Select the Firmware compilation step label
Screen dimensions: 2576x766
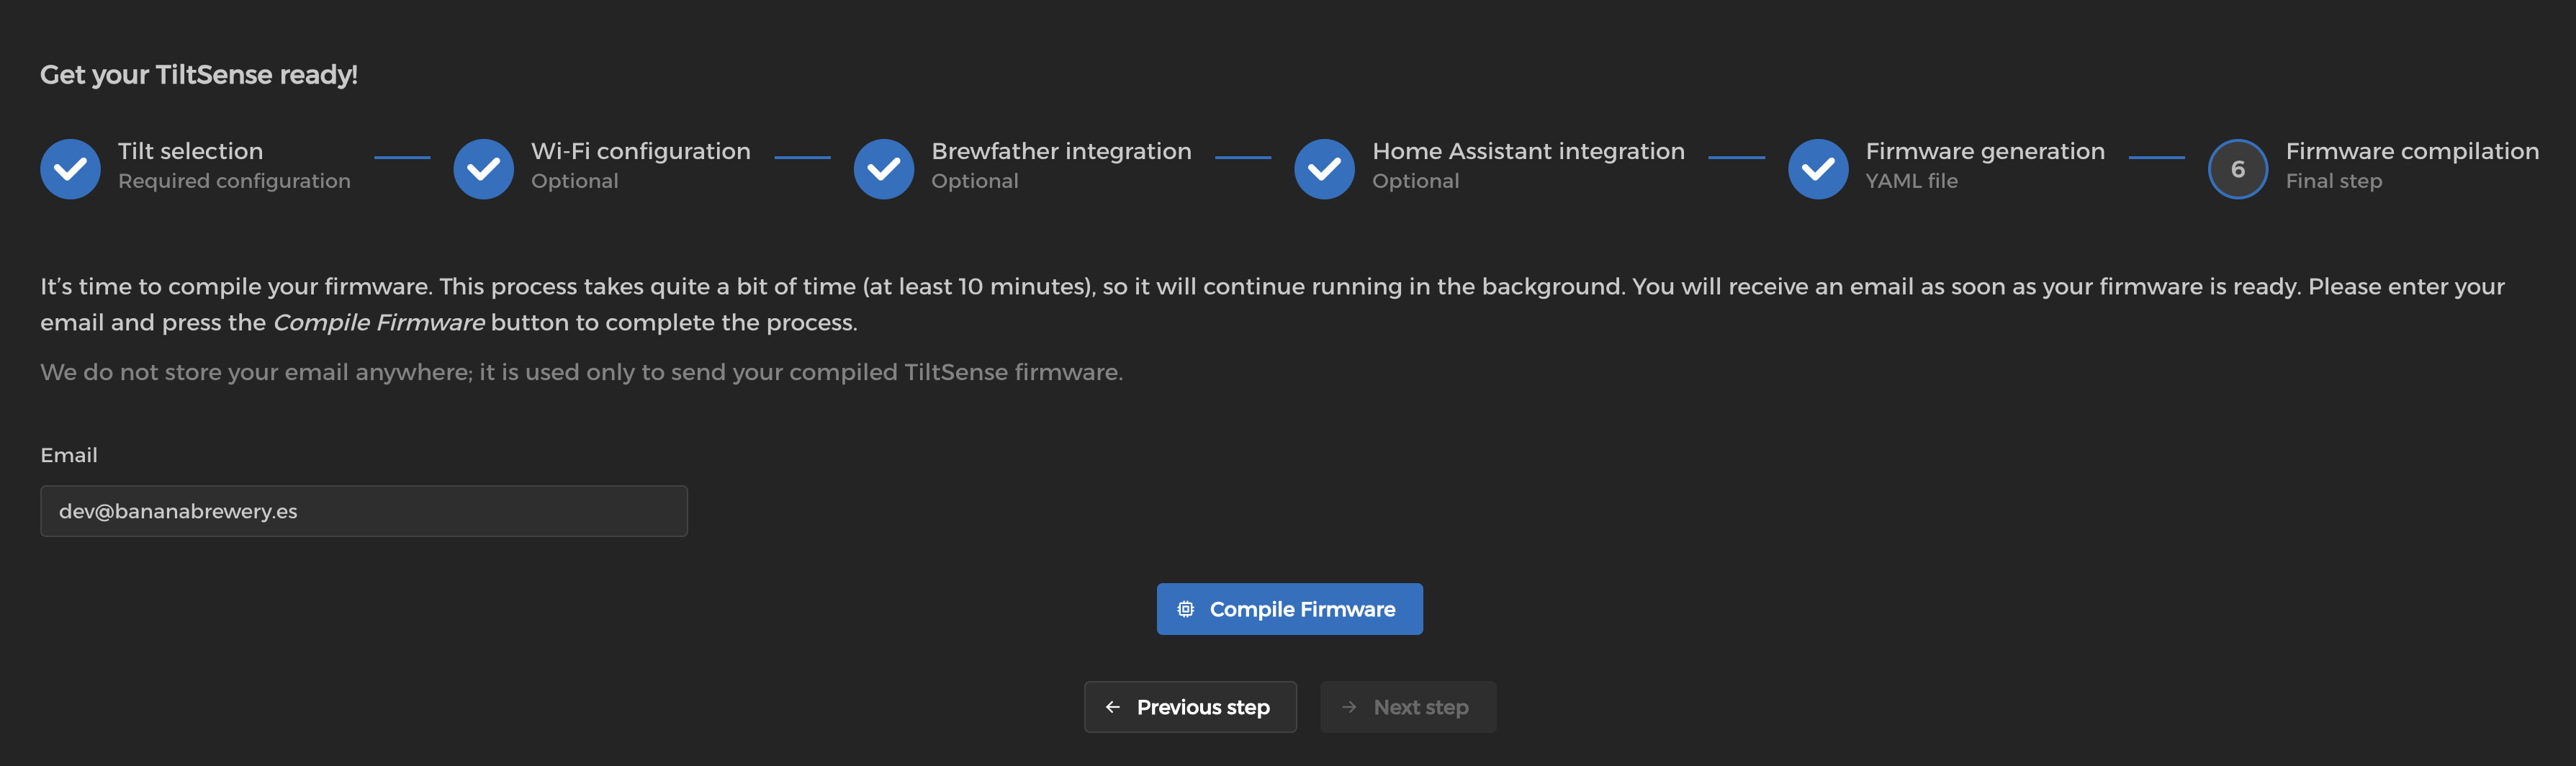(2412, 151)
